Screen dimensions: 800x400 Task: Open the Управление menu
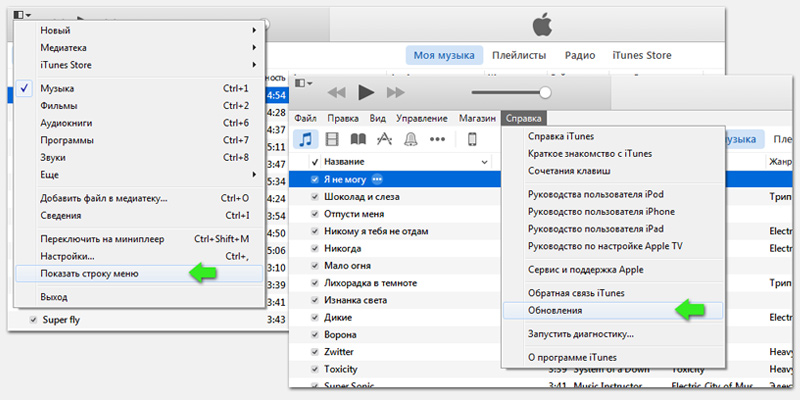tap(422, 118)
